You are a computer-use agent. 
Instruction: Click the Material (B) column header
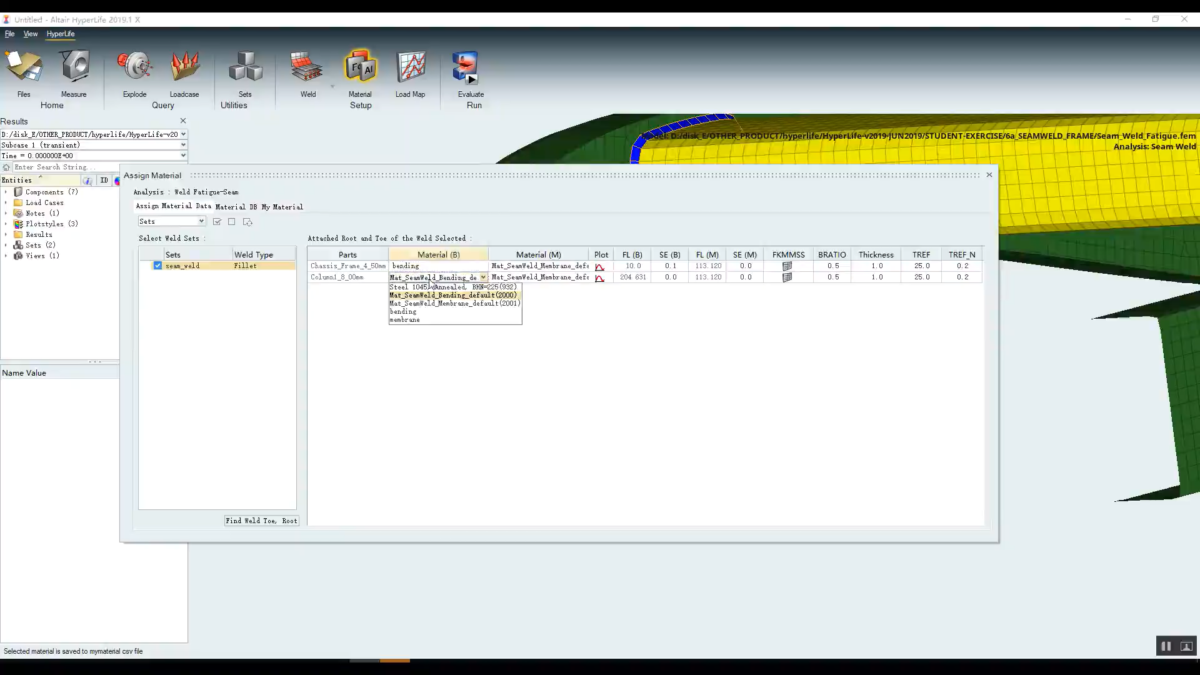coord(439,255)
